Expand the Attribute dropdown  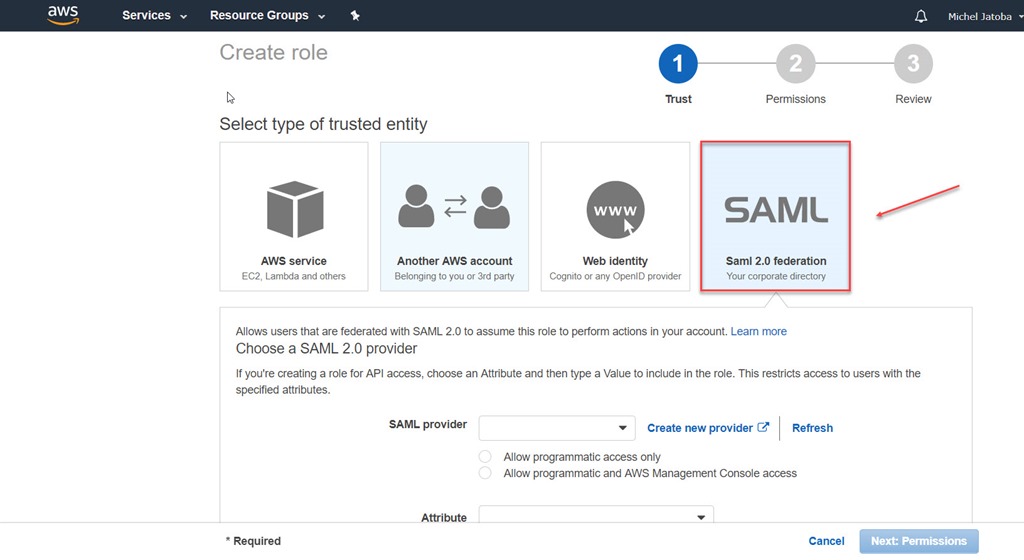coord(596,516)
